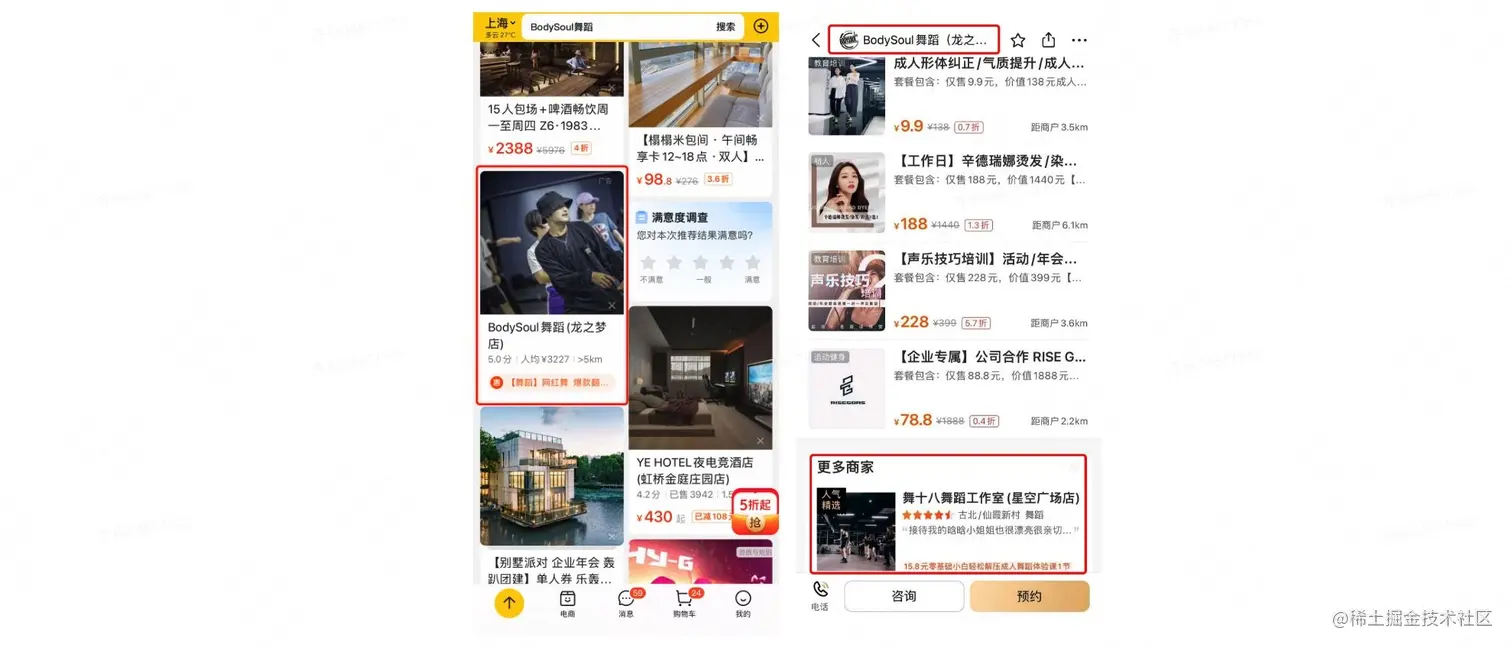
Task: Go back with the left chevron arrow
Action: coord(816,40)
